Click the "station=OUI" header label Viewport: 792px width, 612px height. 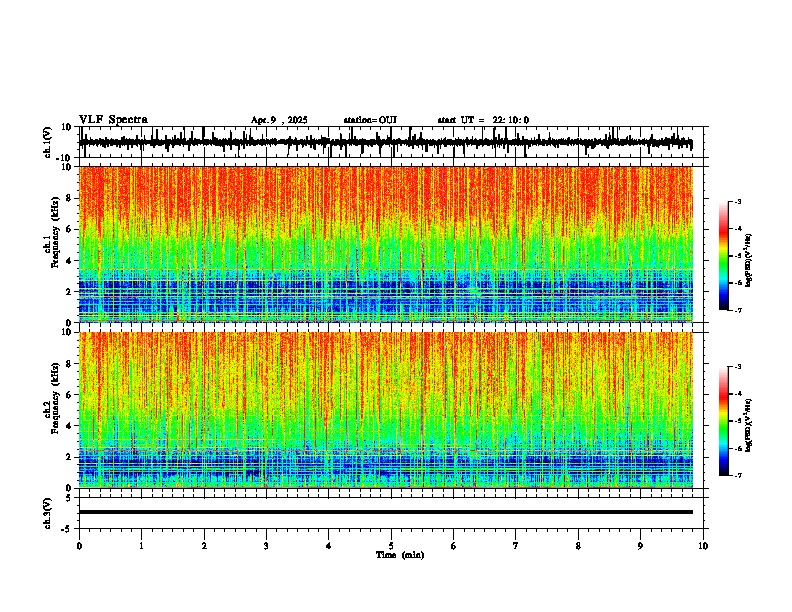[370, 120]
